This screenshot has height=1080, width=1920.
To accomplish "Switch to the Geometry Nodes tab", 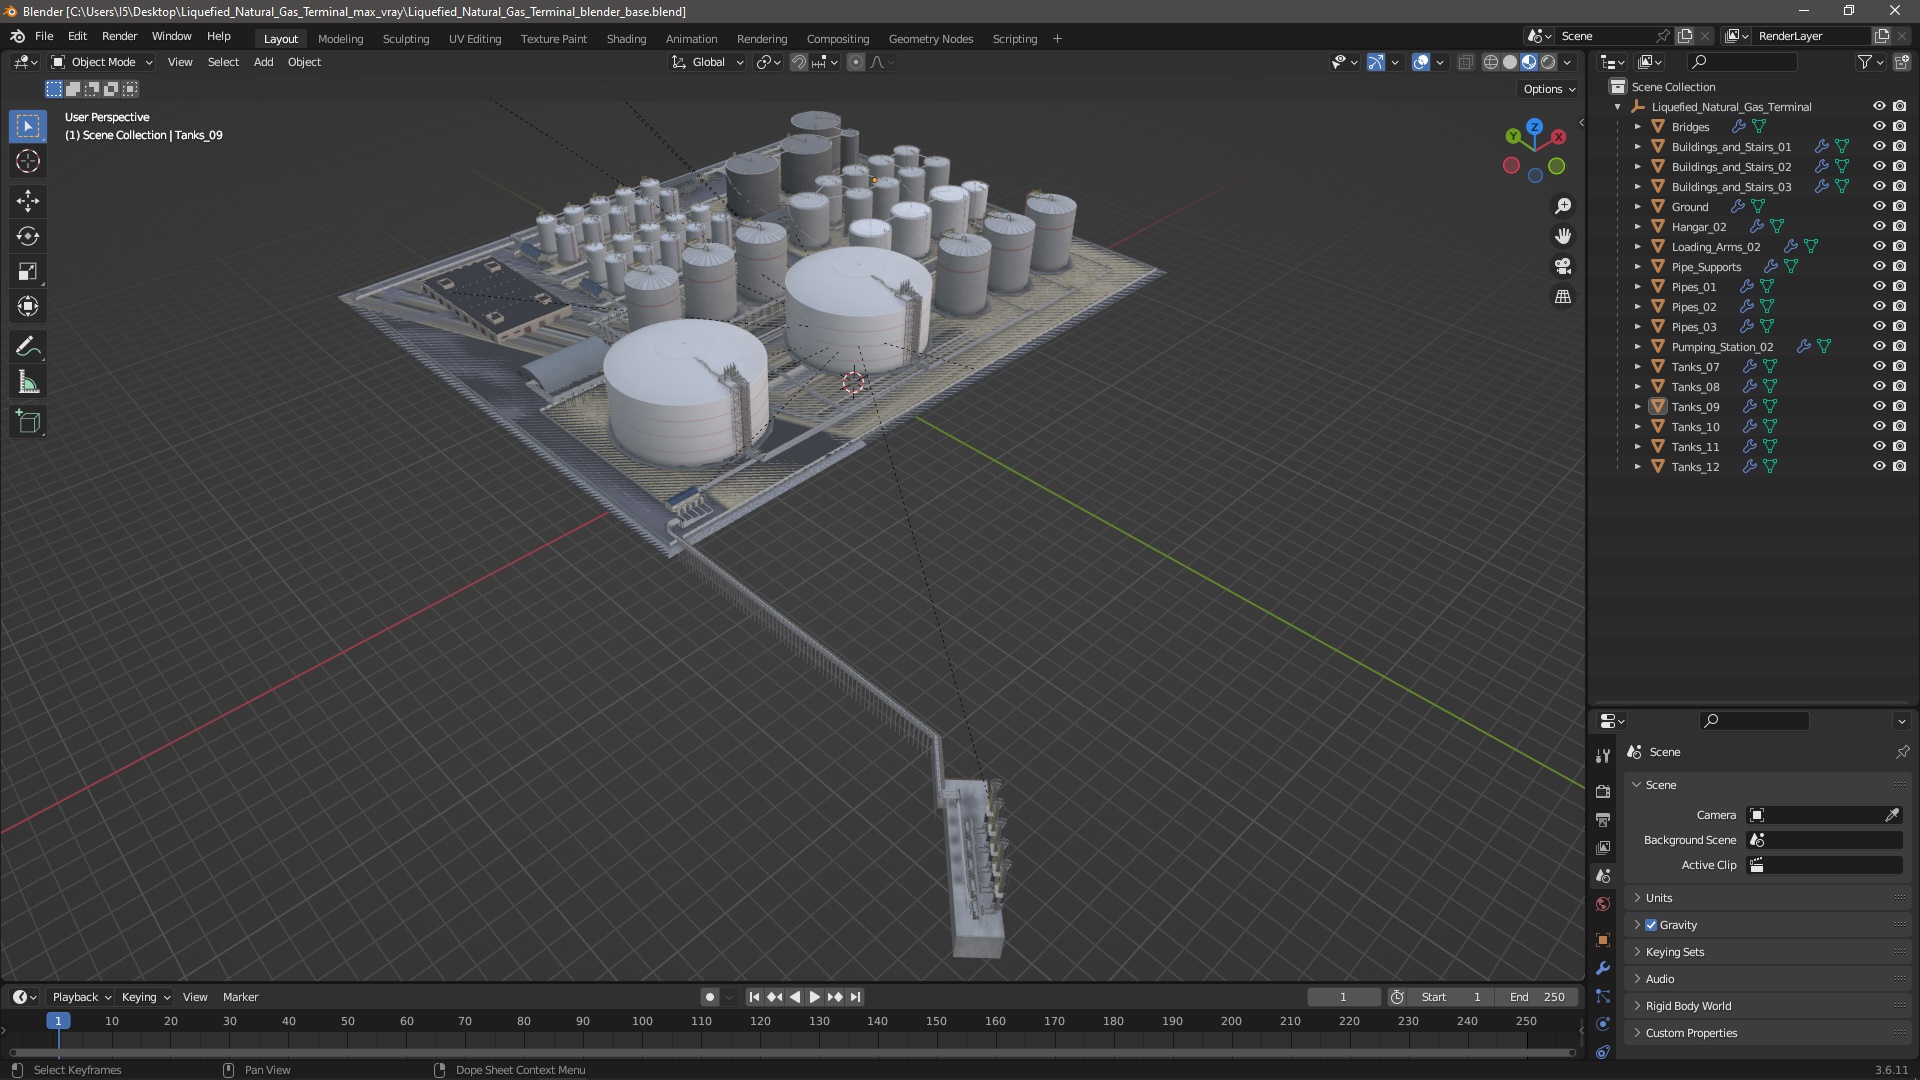I will click(x=930, y=39).
